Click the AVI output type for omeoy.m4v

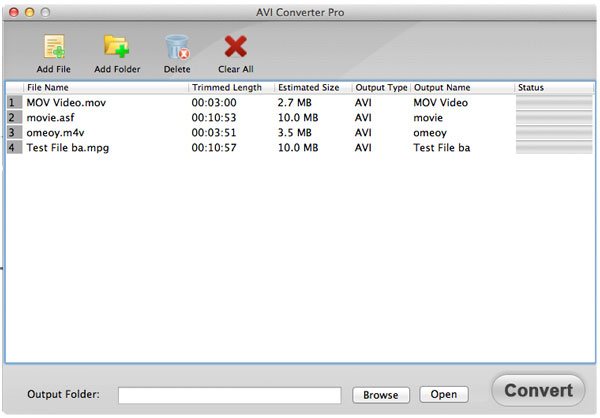click(x=363, y=132)
